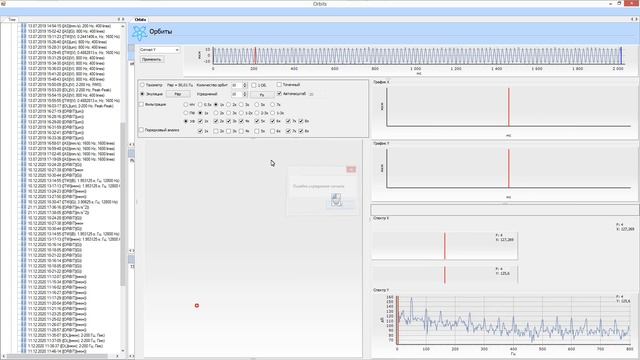Uncheck the Автомасштаб checkbox
This screenshot has width=640, height=360.
(x=279, y=93)
